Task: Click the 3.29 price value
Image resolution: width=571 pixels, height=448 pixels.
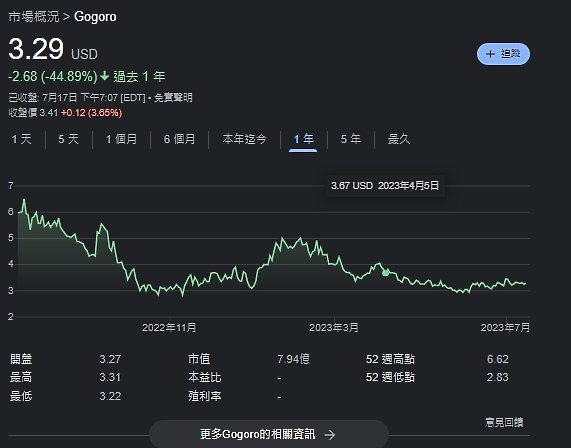Action: point(36,49)
